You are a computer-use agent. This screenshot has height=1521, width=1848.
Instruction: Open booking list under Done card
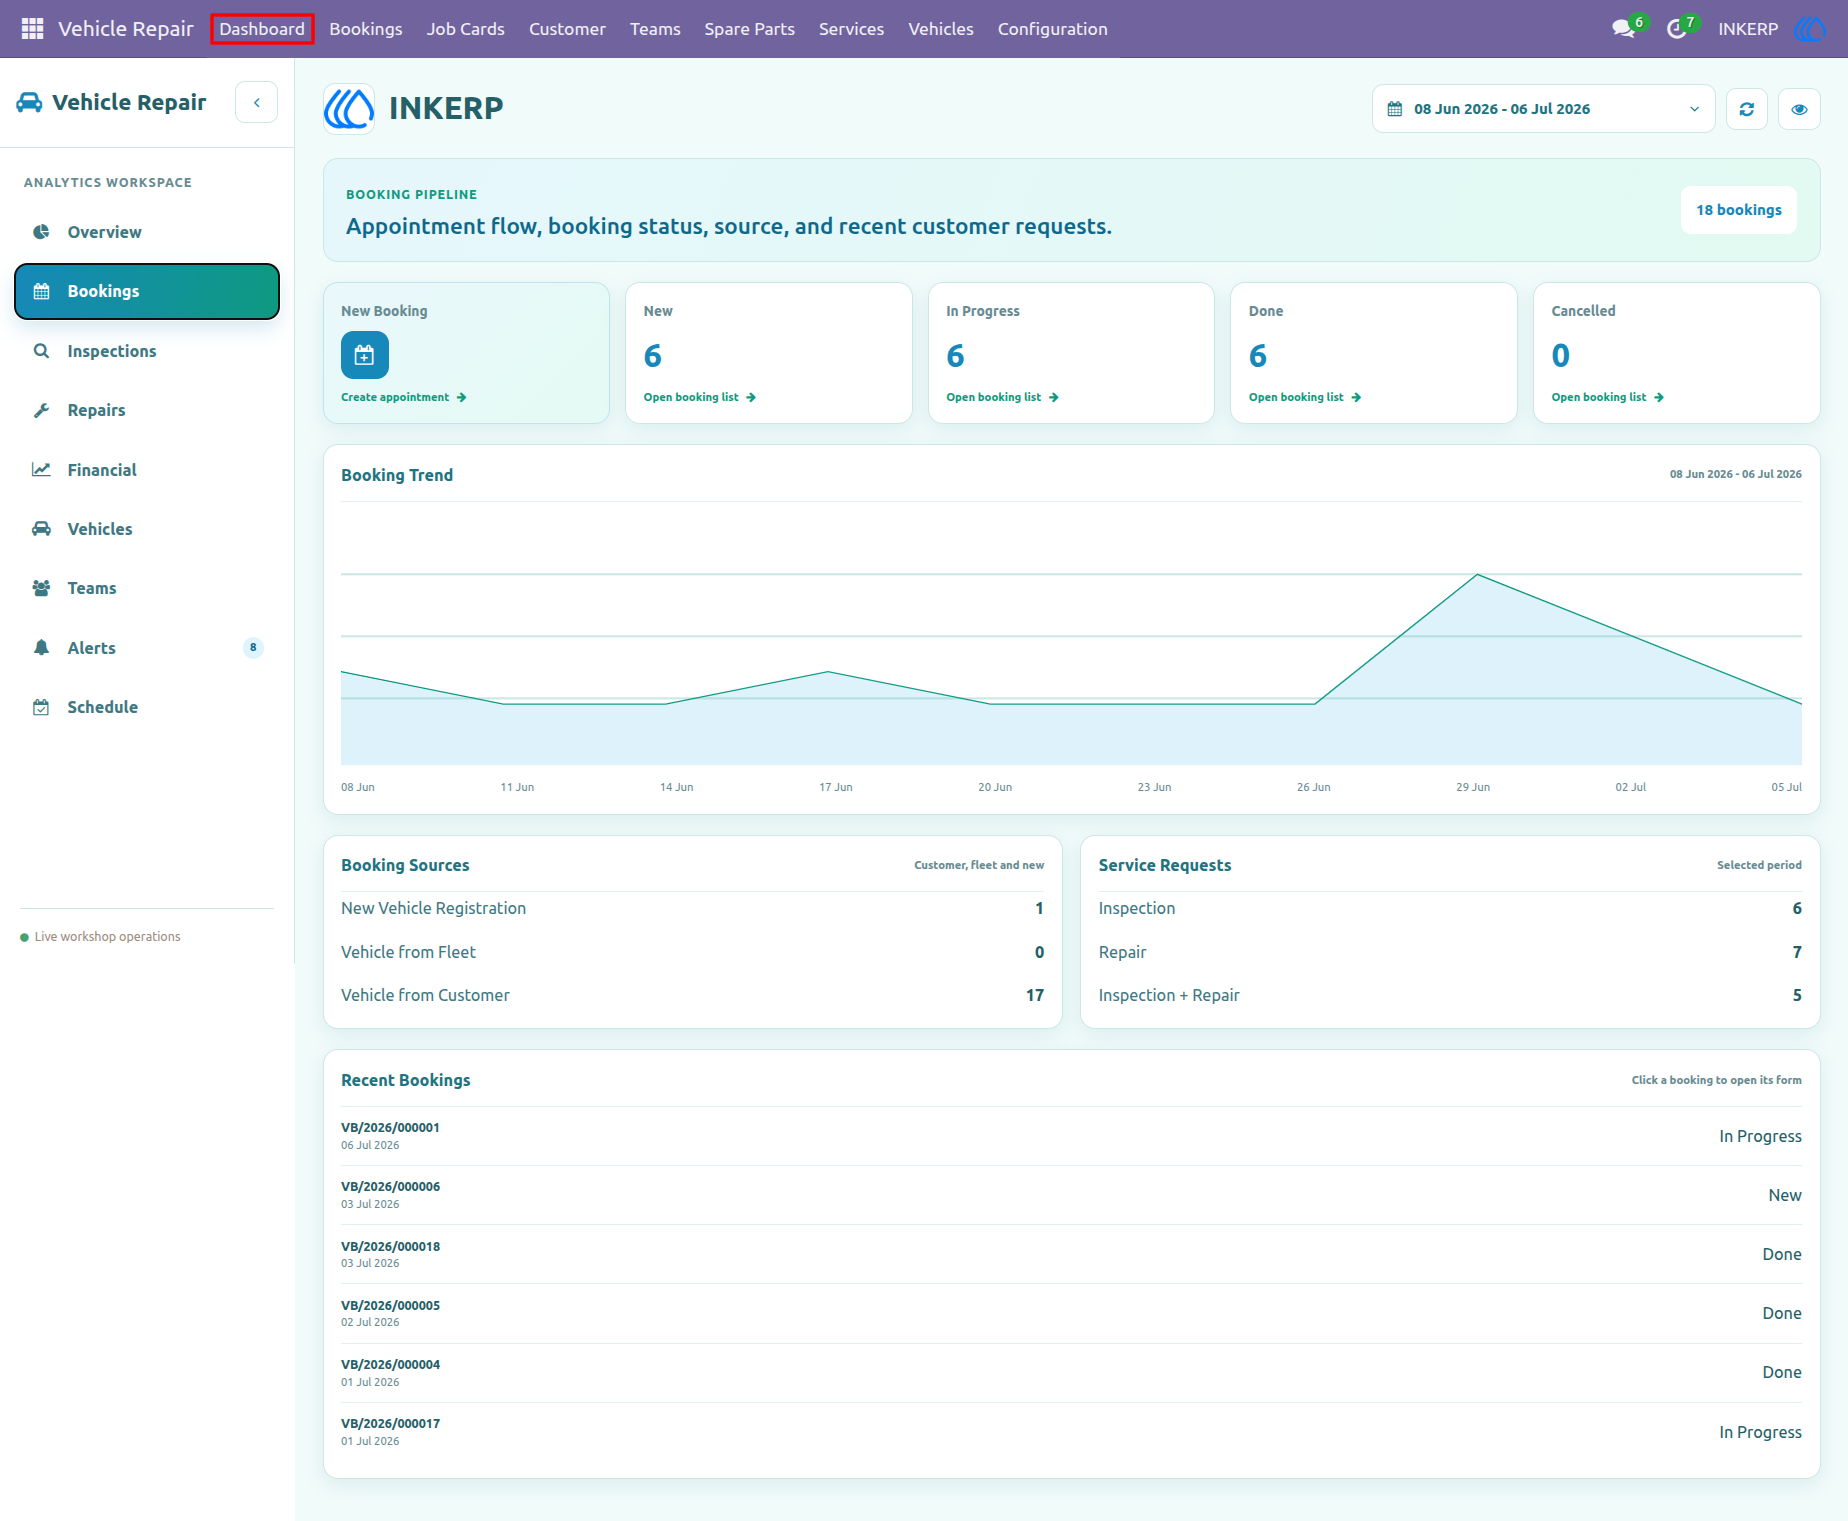(x=1305, y=397)
